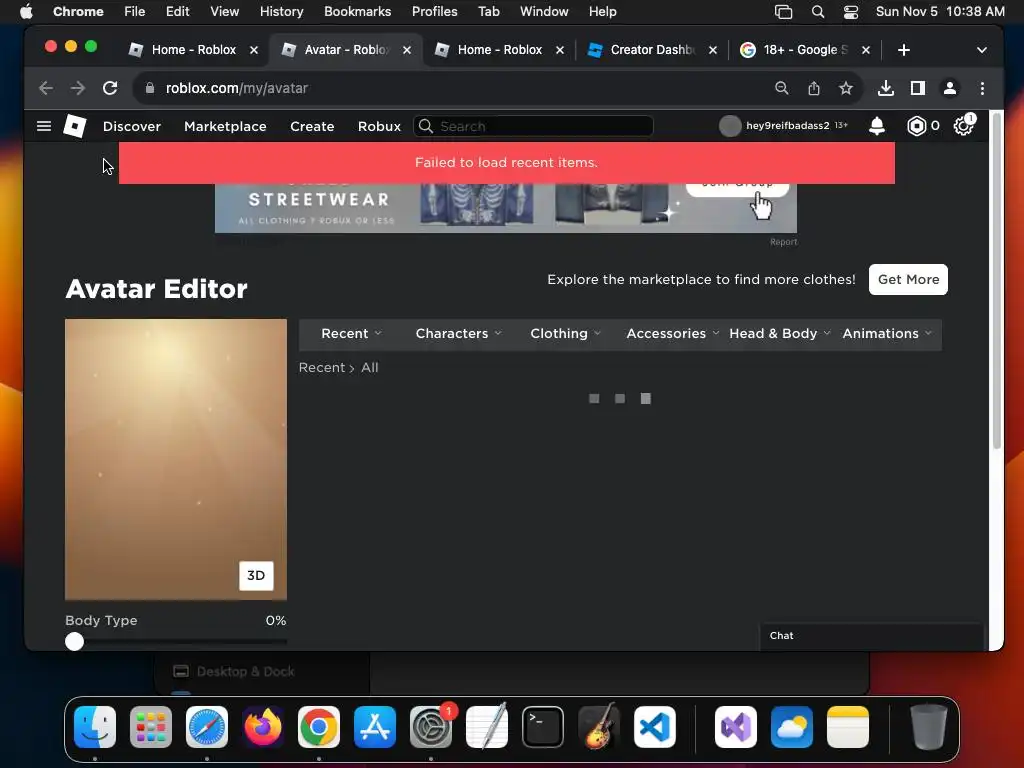This screenshot has height=768, width=1024.
Task: Open a new Chrome tab
Action: click(903, 50)
